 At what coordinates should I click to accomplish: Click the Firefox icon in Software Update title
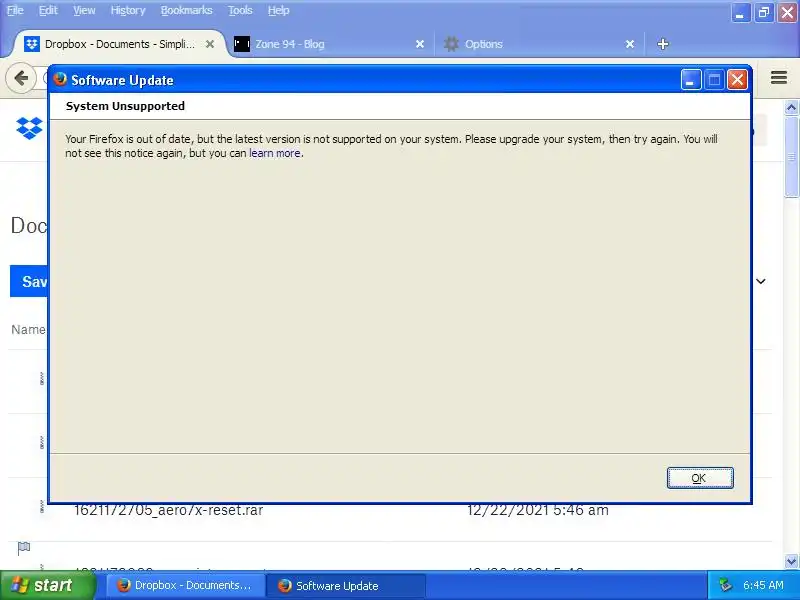60,79
